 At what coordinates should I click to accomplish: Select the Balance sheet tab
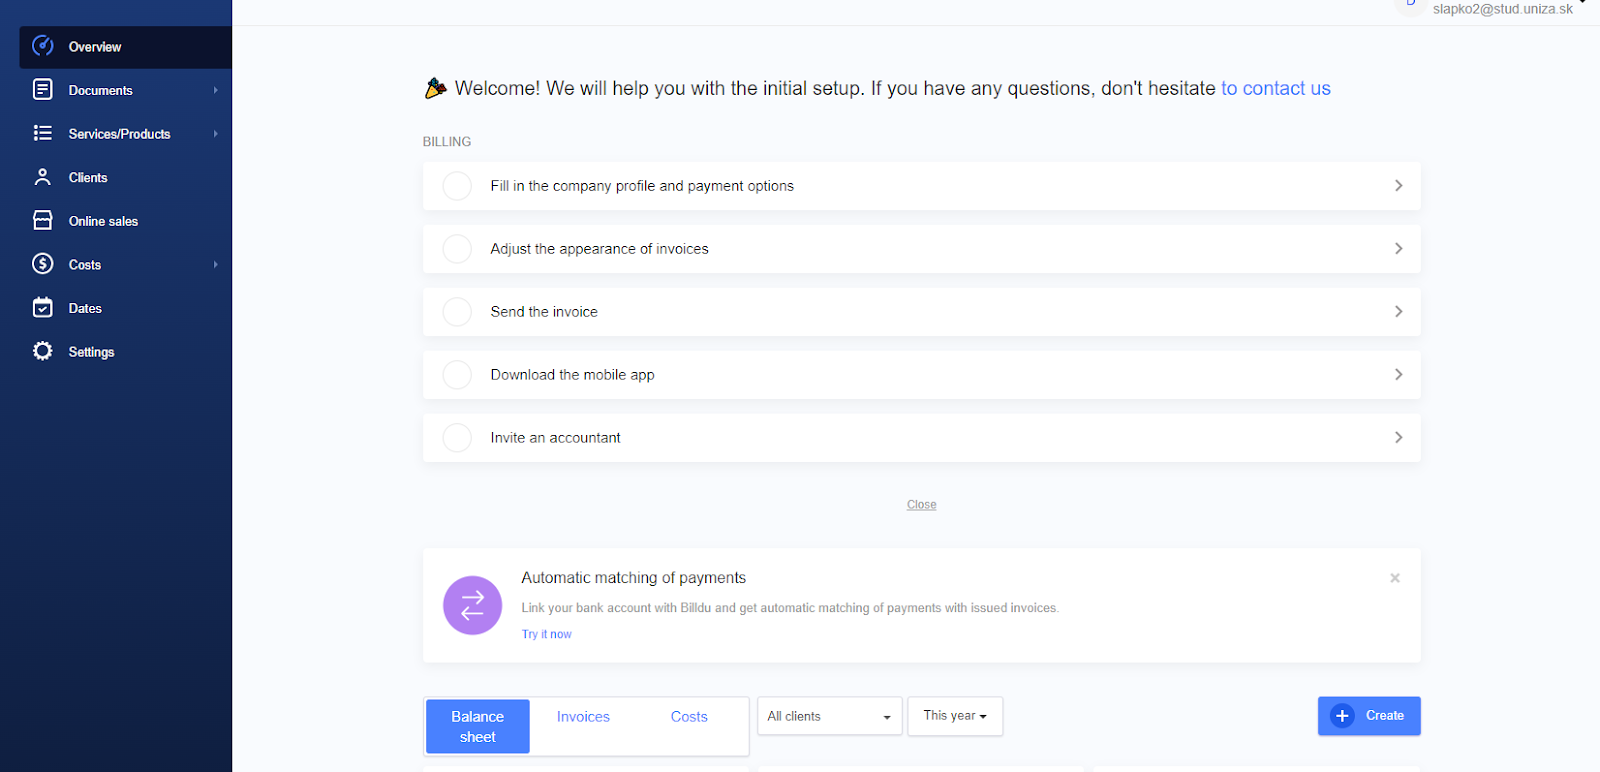tap(478, 726)
